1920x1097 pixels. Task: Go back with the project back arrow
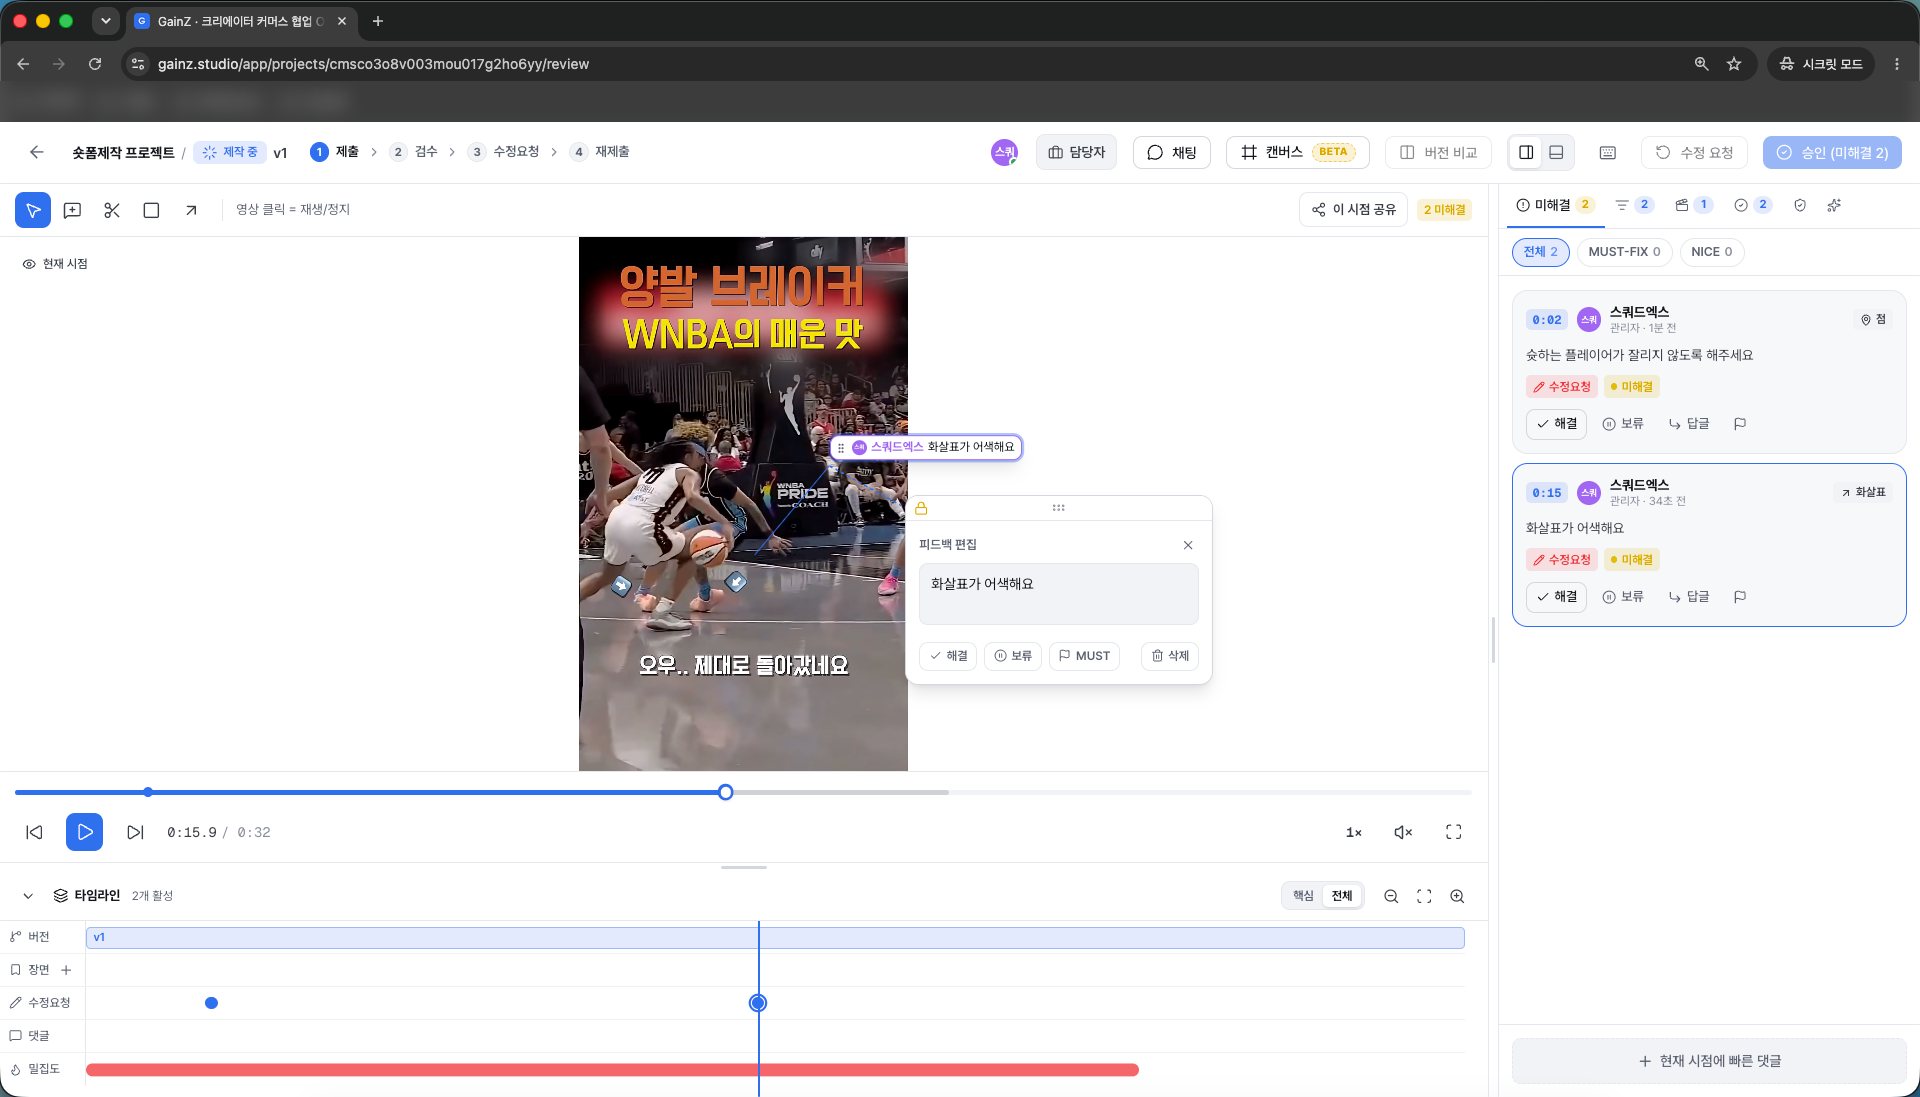tap(37, 152)
